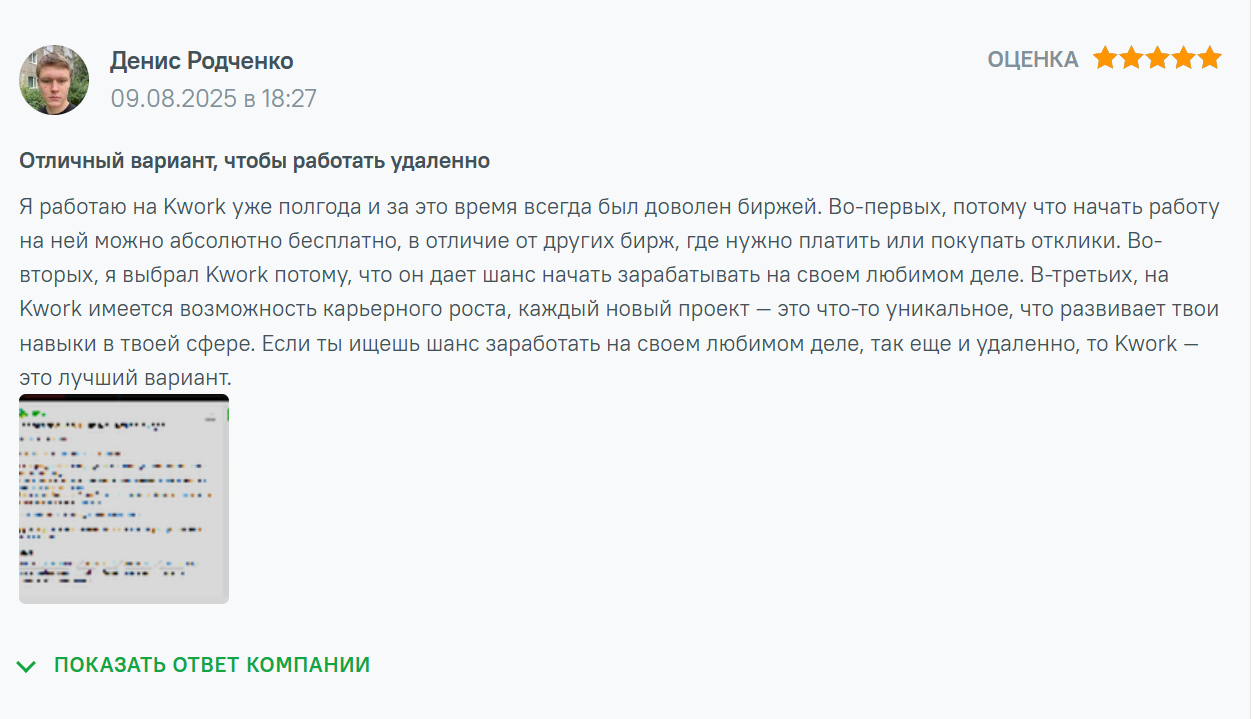This screenshot has height=719, width=1257.
Task: Expand ПОКАЗАТЬ ОТВЕТ КОМПАНИИ
Action: [212, 665]
